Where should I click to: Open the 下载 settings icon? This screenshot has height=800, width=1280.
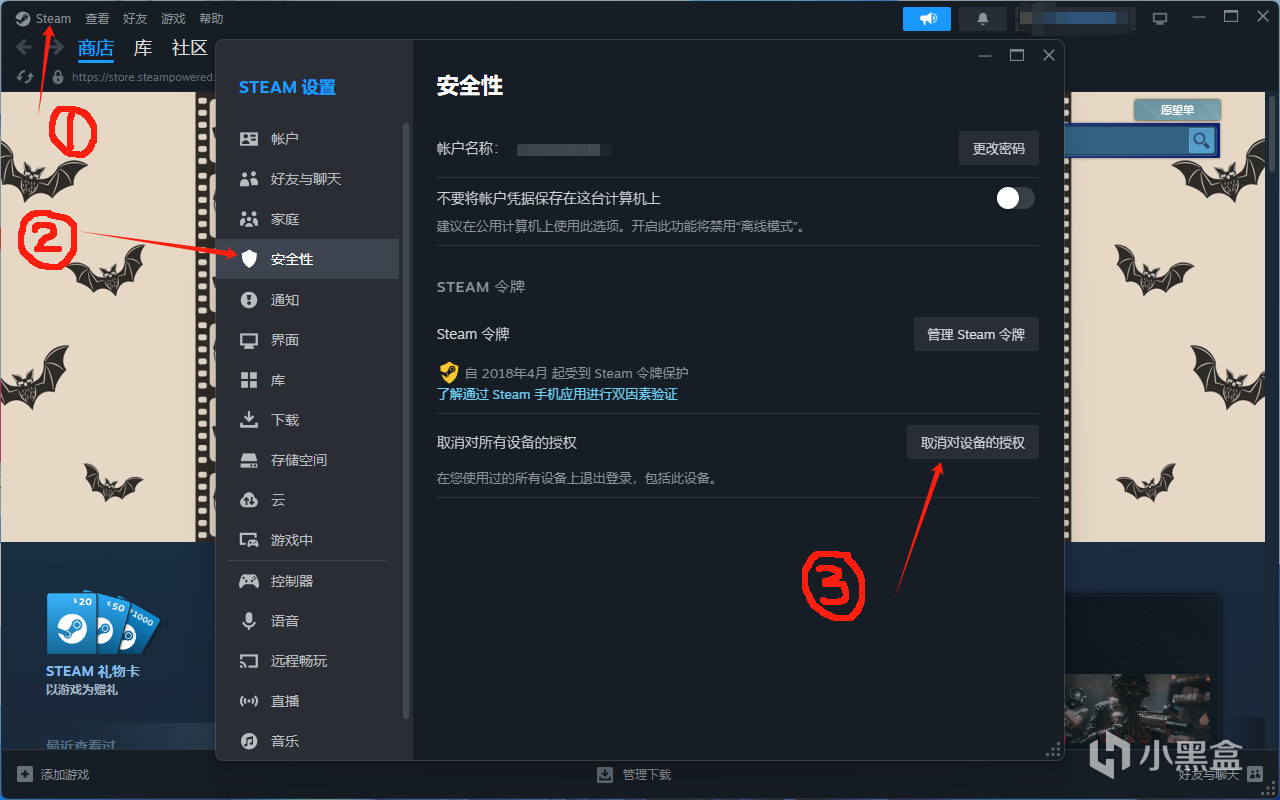pos(249,420)
